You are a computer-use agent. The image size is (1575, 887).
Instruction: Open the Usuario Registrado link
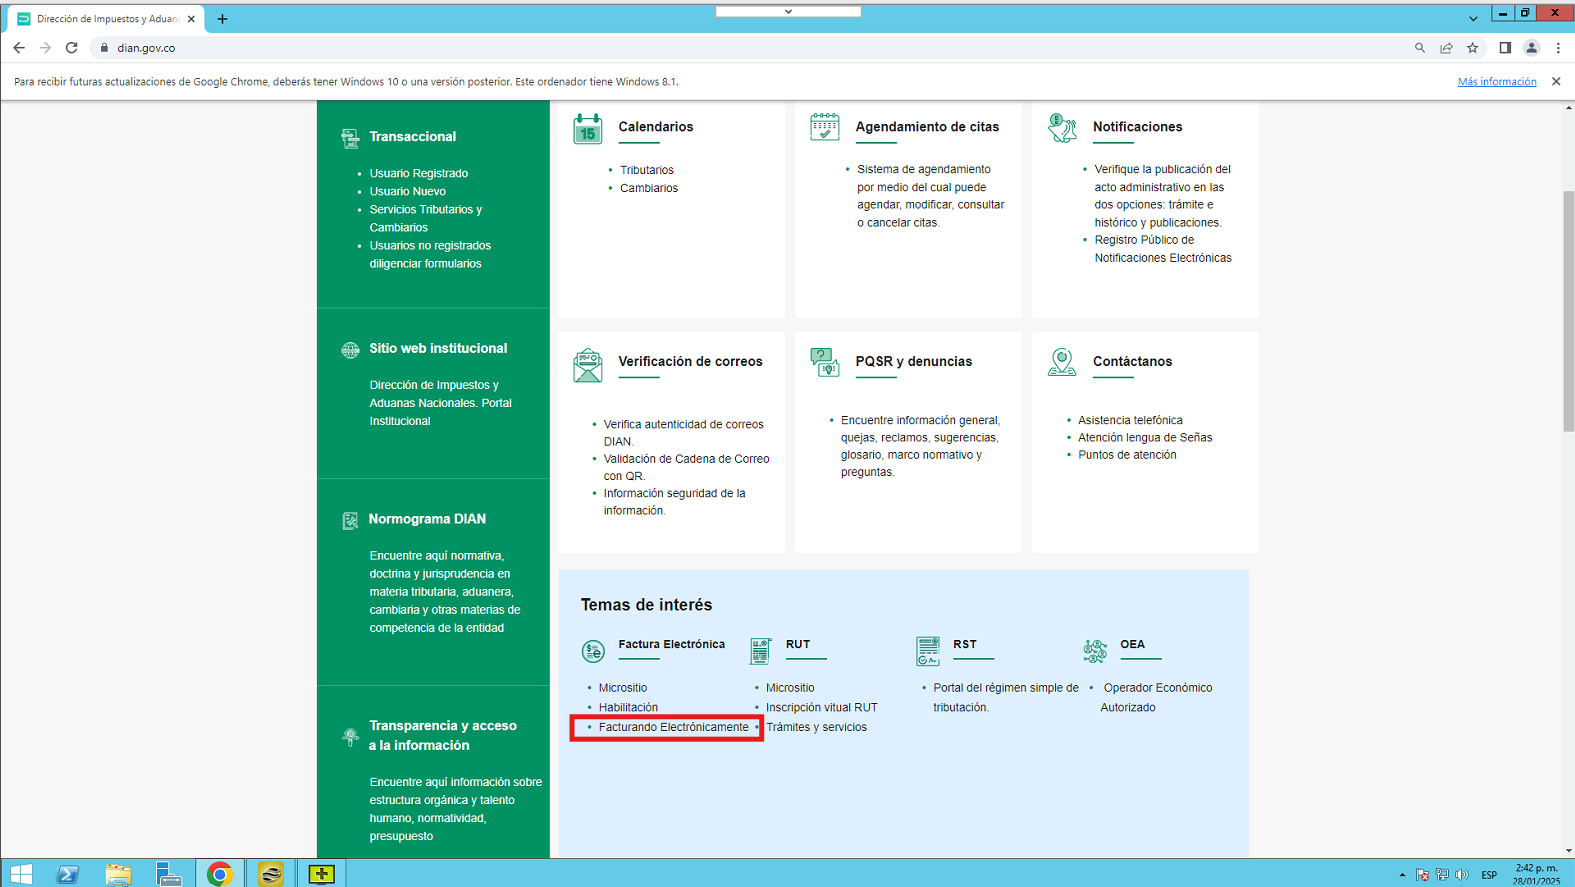point(418,173)
